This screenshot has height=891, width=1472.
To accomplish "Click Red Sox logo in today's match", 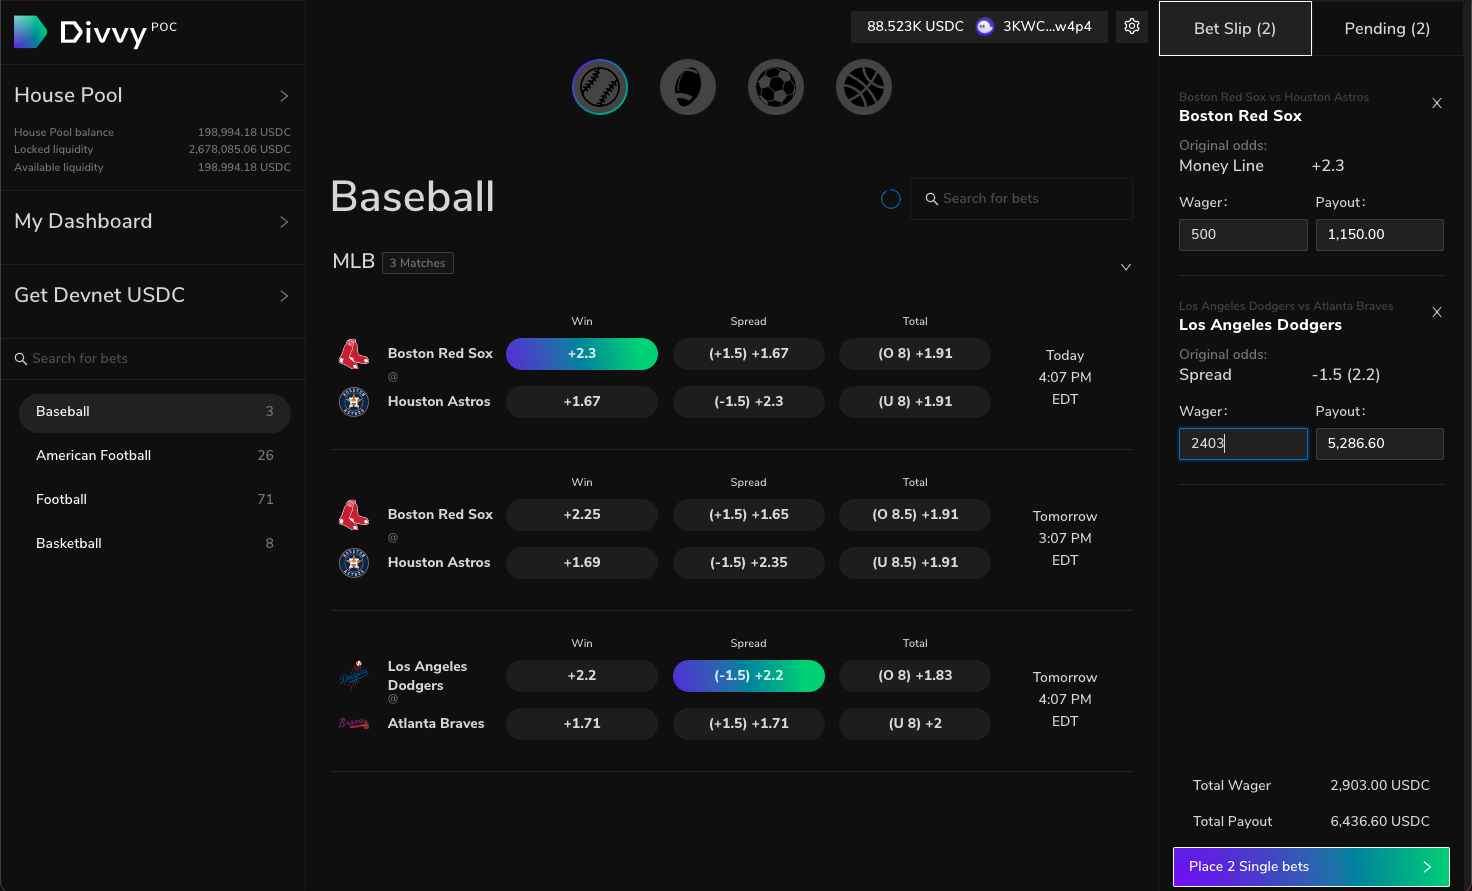I will pos(354,354).
